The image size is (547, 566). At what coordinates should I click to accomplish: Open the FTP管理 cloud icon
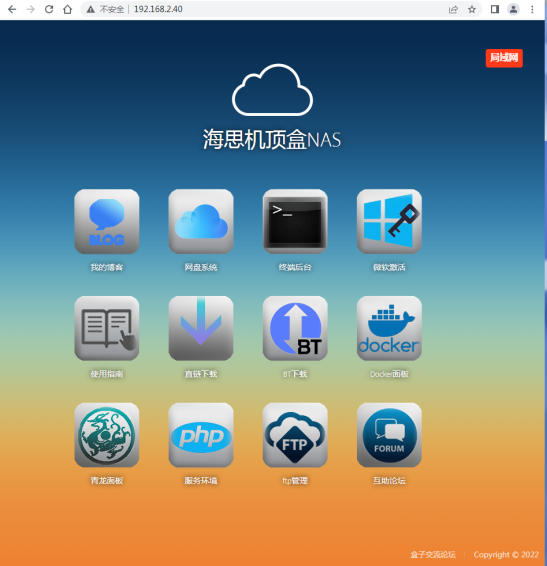pyautogui.click(x=295, y=435)
